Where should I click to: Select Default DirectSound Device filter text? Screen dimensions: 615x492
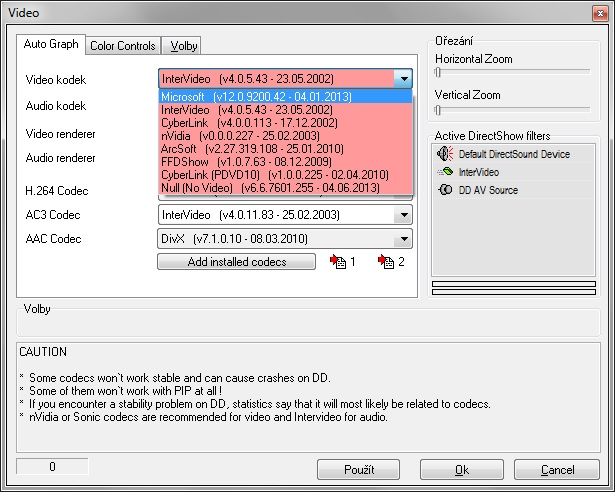click(x=514, y=154)
